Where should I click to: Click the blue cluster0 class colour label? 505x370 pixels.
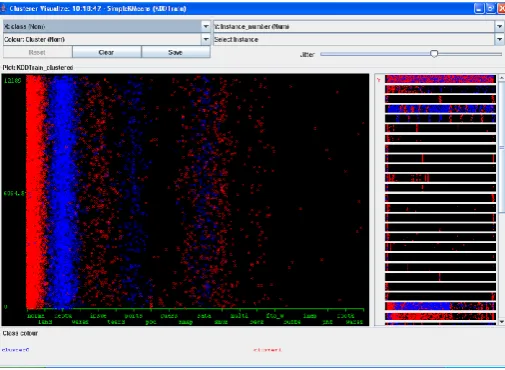[x=15, y=350]
